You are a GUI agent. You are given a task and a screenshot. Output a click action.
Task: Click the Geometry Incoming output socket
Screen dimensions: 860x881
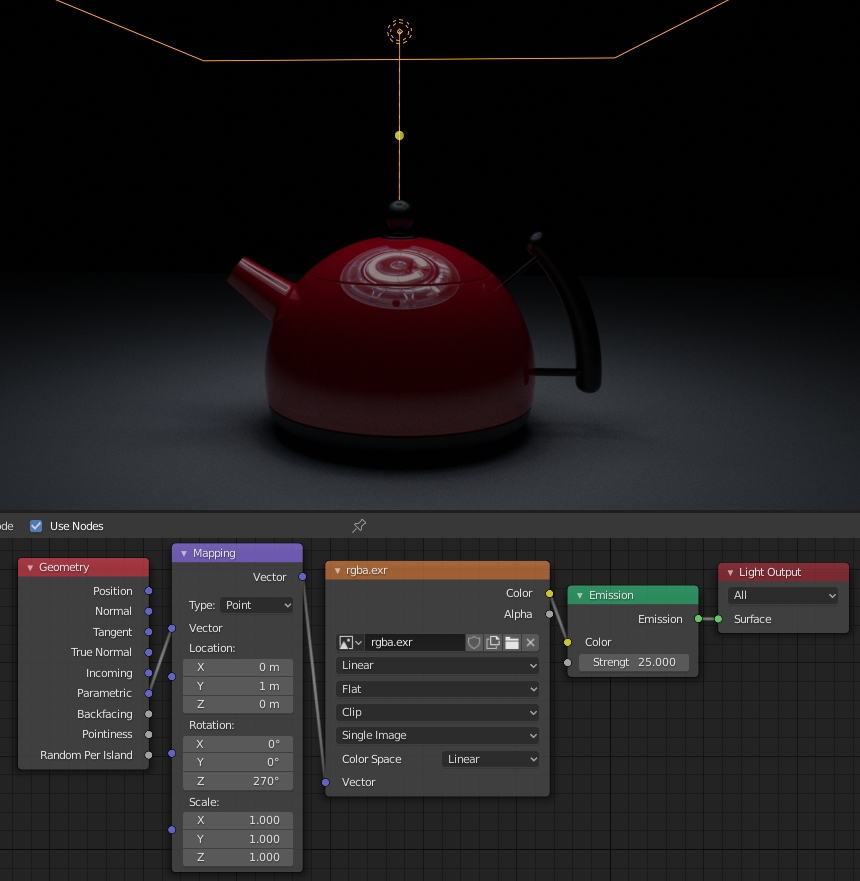149,673
